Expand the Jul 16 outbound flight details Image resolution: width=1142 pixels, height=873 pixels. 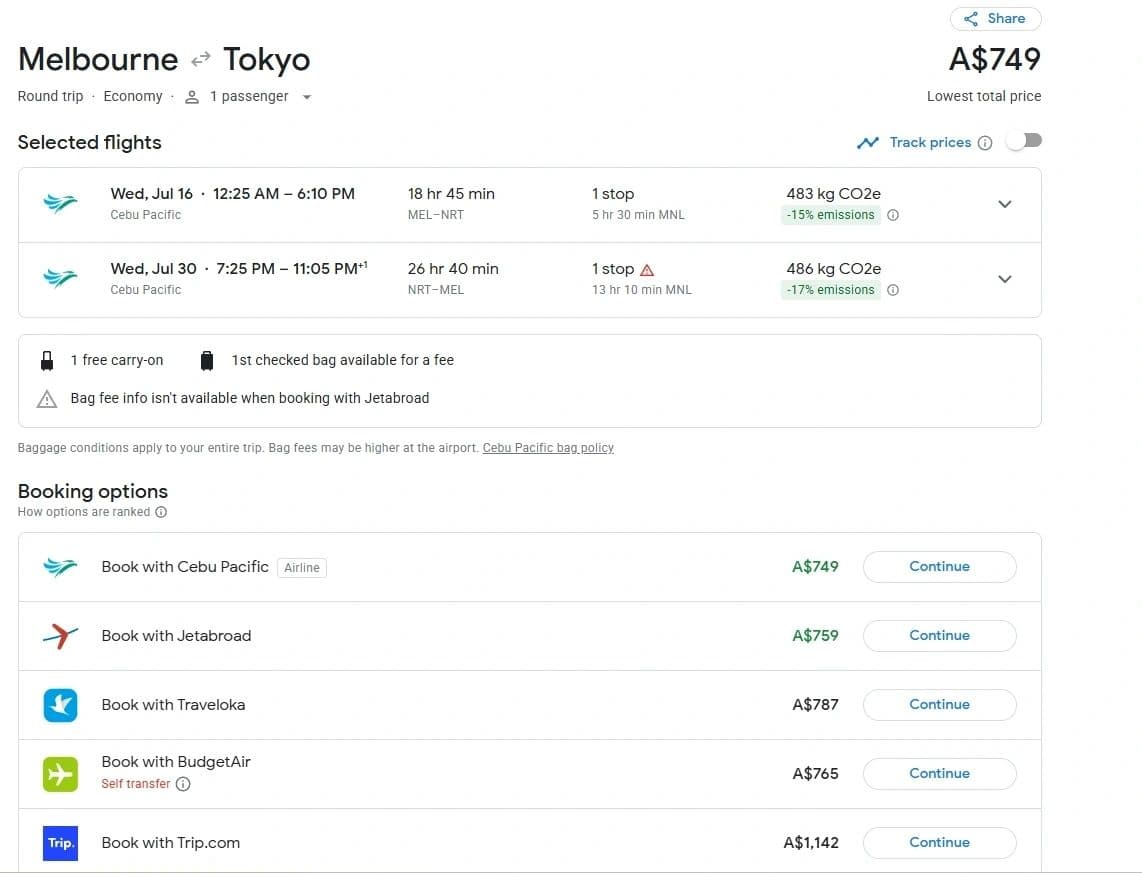1004,205
